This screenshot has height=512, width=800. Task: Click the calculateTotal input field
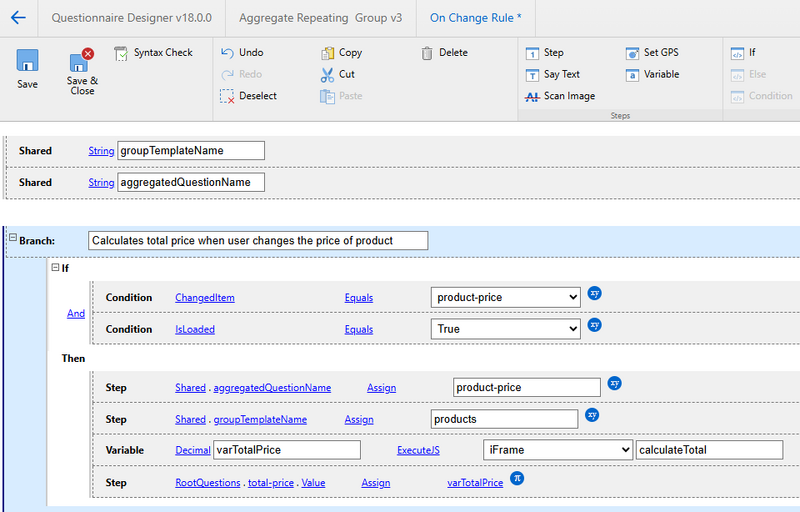pyautogui.click(x=709, y=450)
